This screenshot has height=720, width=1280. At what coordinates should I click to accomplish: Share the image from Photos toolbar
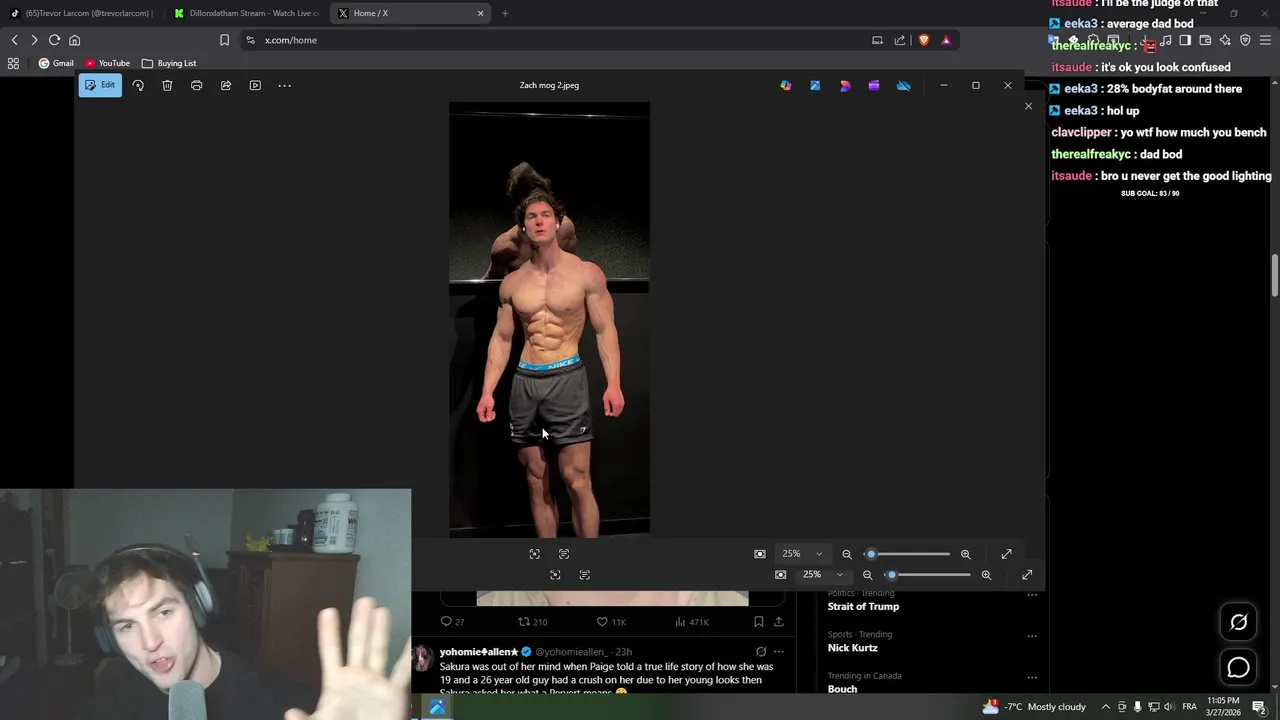(226, 85)
